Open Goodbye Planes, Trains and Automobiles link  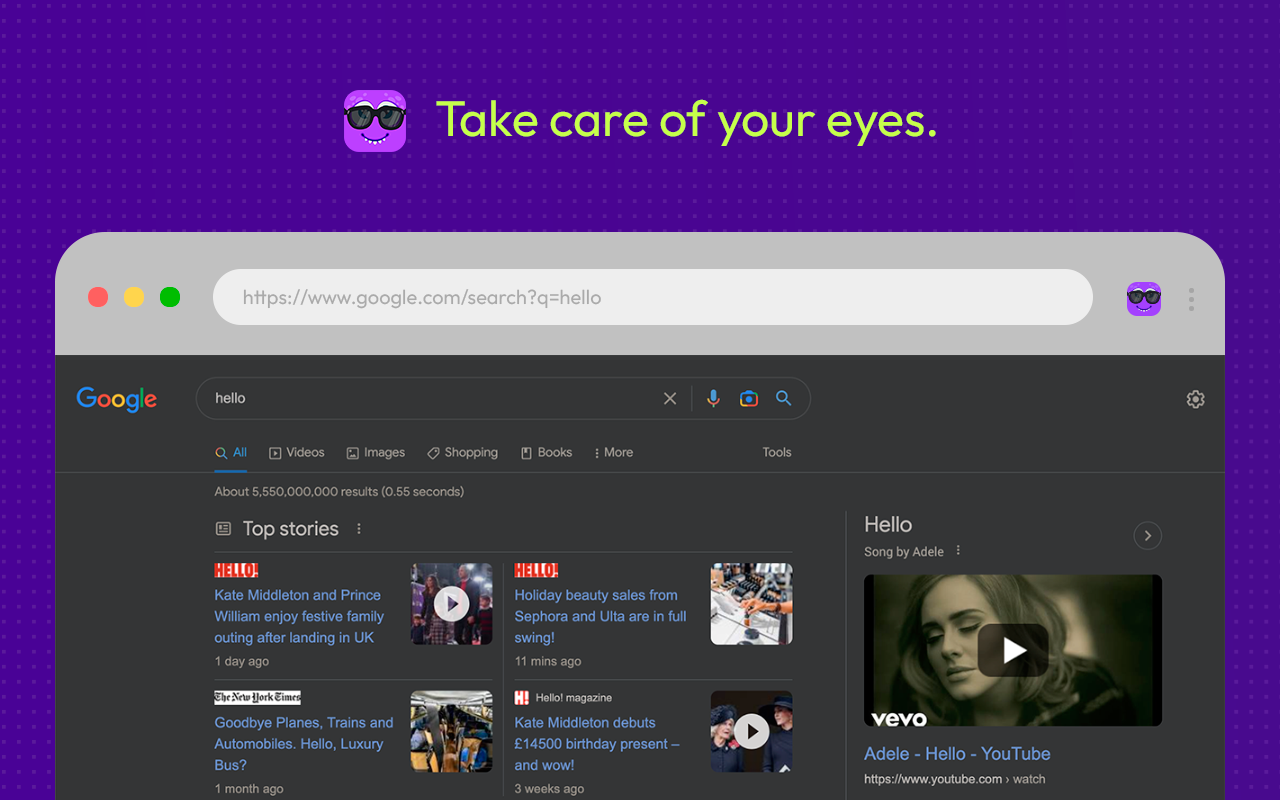pyautogui.click(x=304, y=744)
